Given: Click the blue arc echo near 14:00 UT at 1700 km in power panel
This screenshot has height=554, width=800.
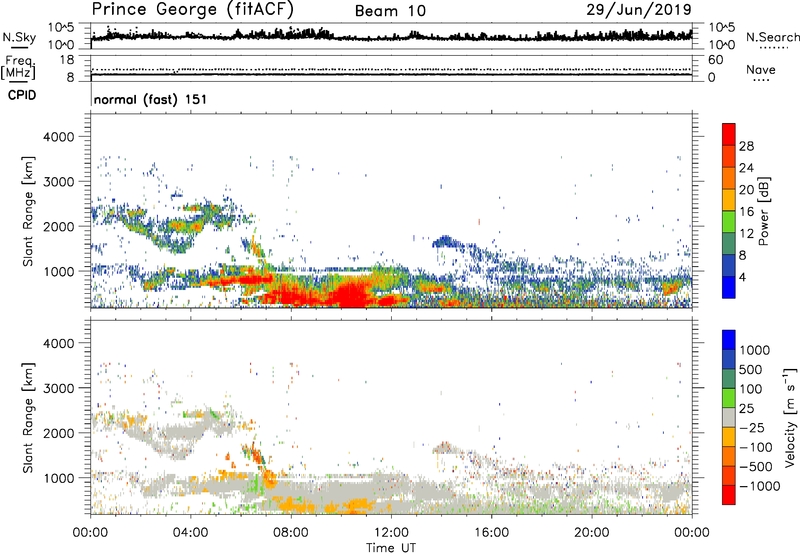Looking at the screenshot, I should pos(448,241).
